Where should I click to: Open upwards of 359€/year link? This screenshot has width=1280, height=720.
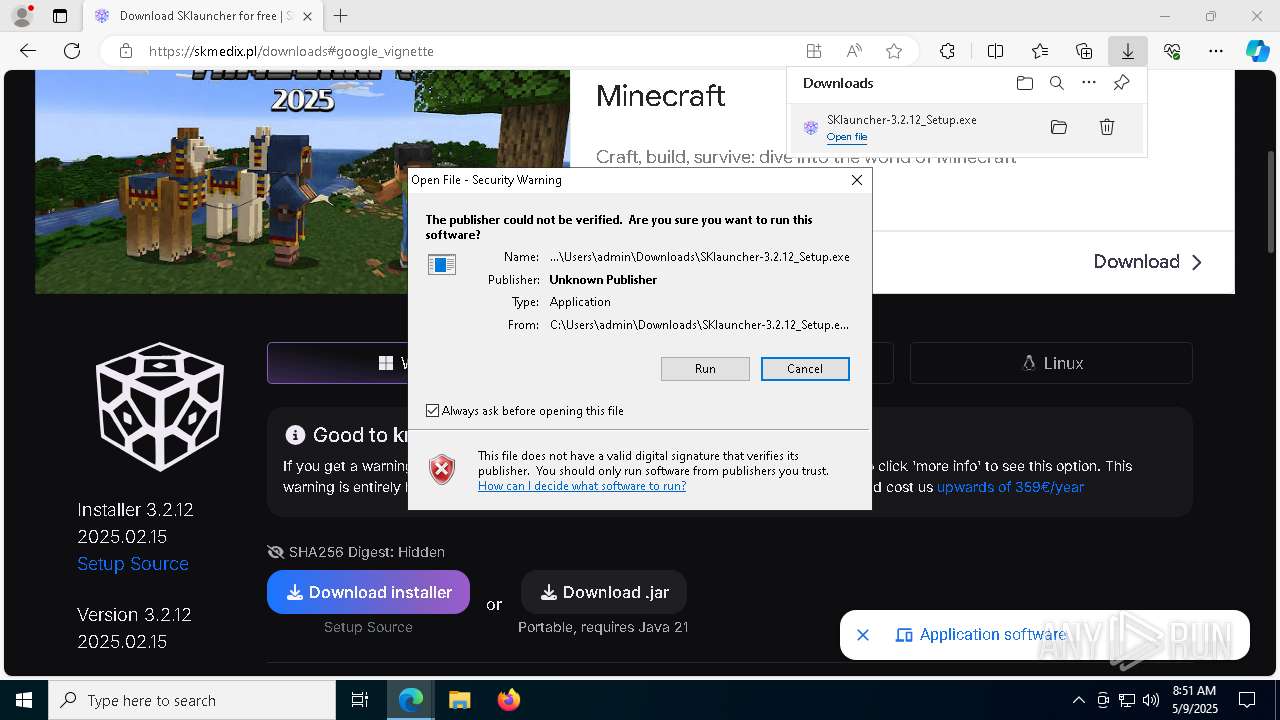click(x=1010, y=487)
